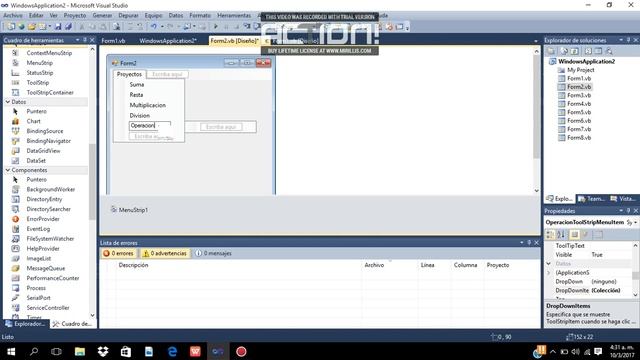Screen dimensions: 640x360
Task: Open the Archivo menu
Action: pyautogui.click(x=13, y=16)
